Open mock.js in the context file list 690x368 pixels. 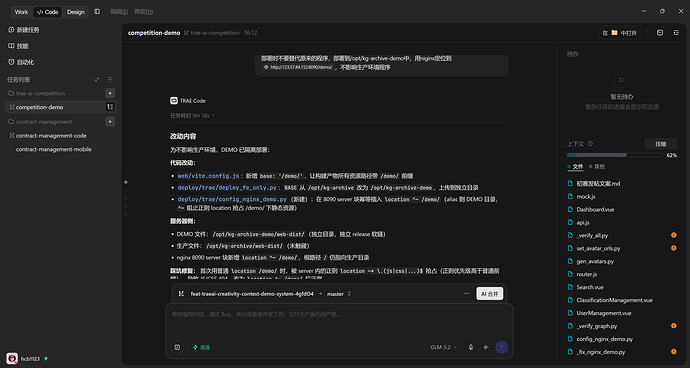[x=586, y=197]
